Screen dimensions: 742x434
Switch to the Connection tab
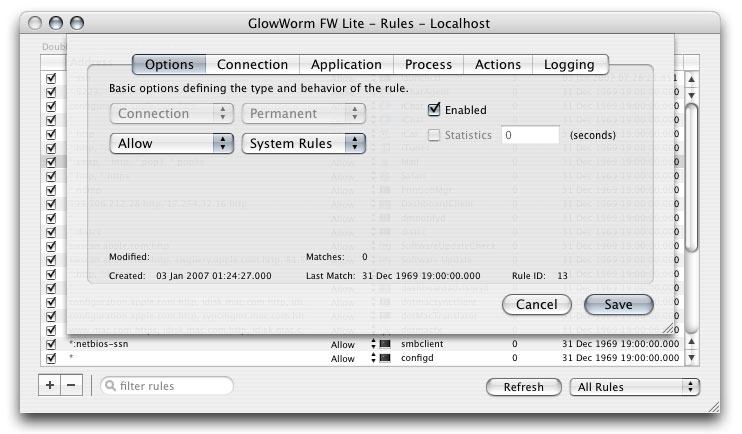point(252,64)
